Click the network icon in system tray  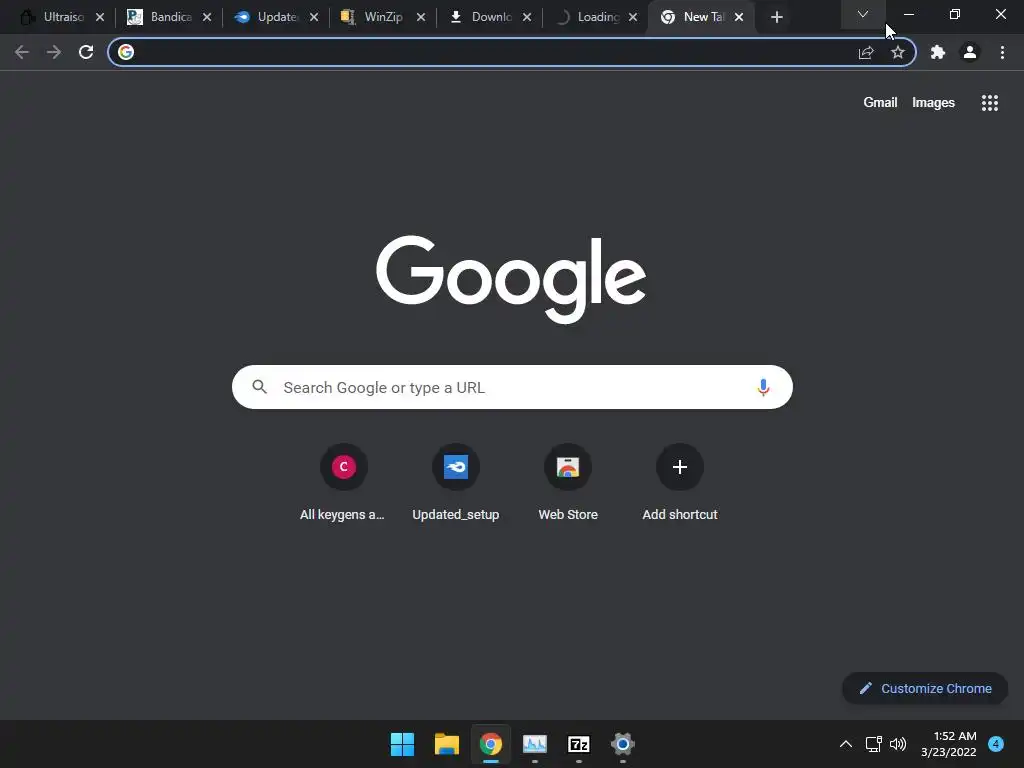pos(873,744)
